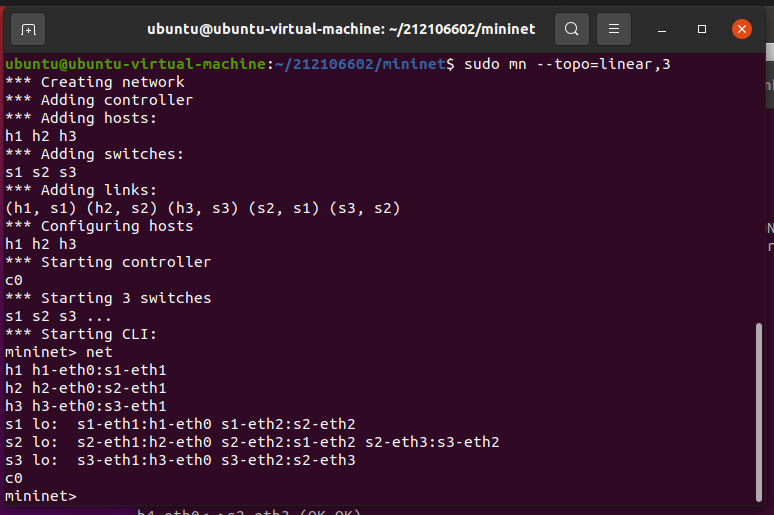The height and width of the screenshot is (515, 774).
Task: Click 'h3 h3-eth0:s3-eth1' output line
Action: click(86, 406)
